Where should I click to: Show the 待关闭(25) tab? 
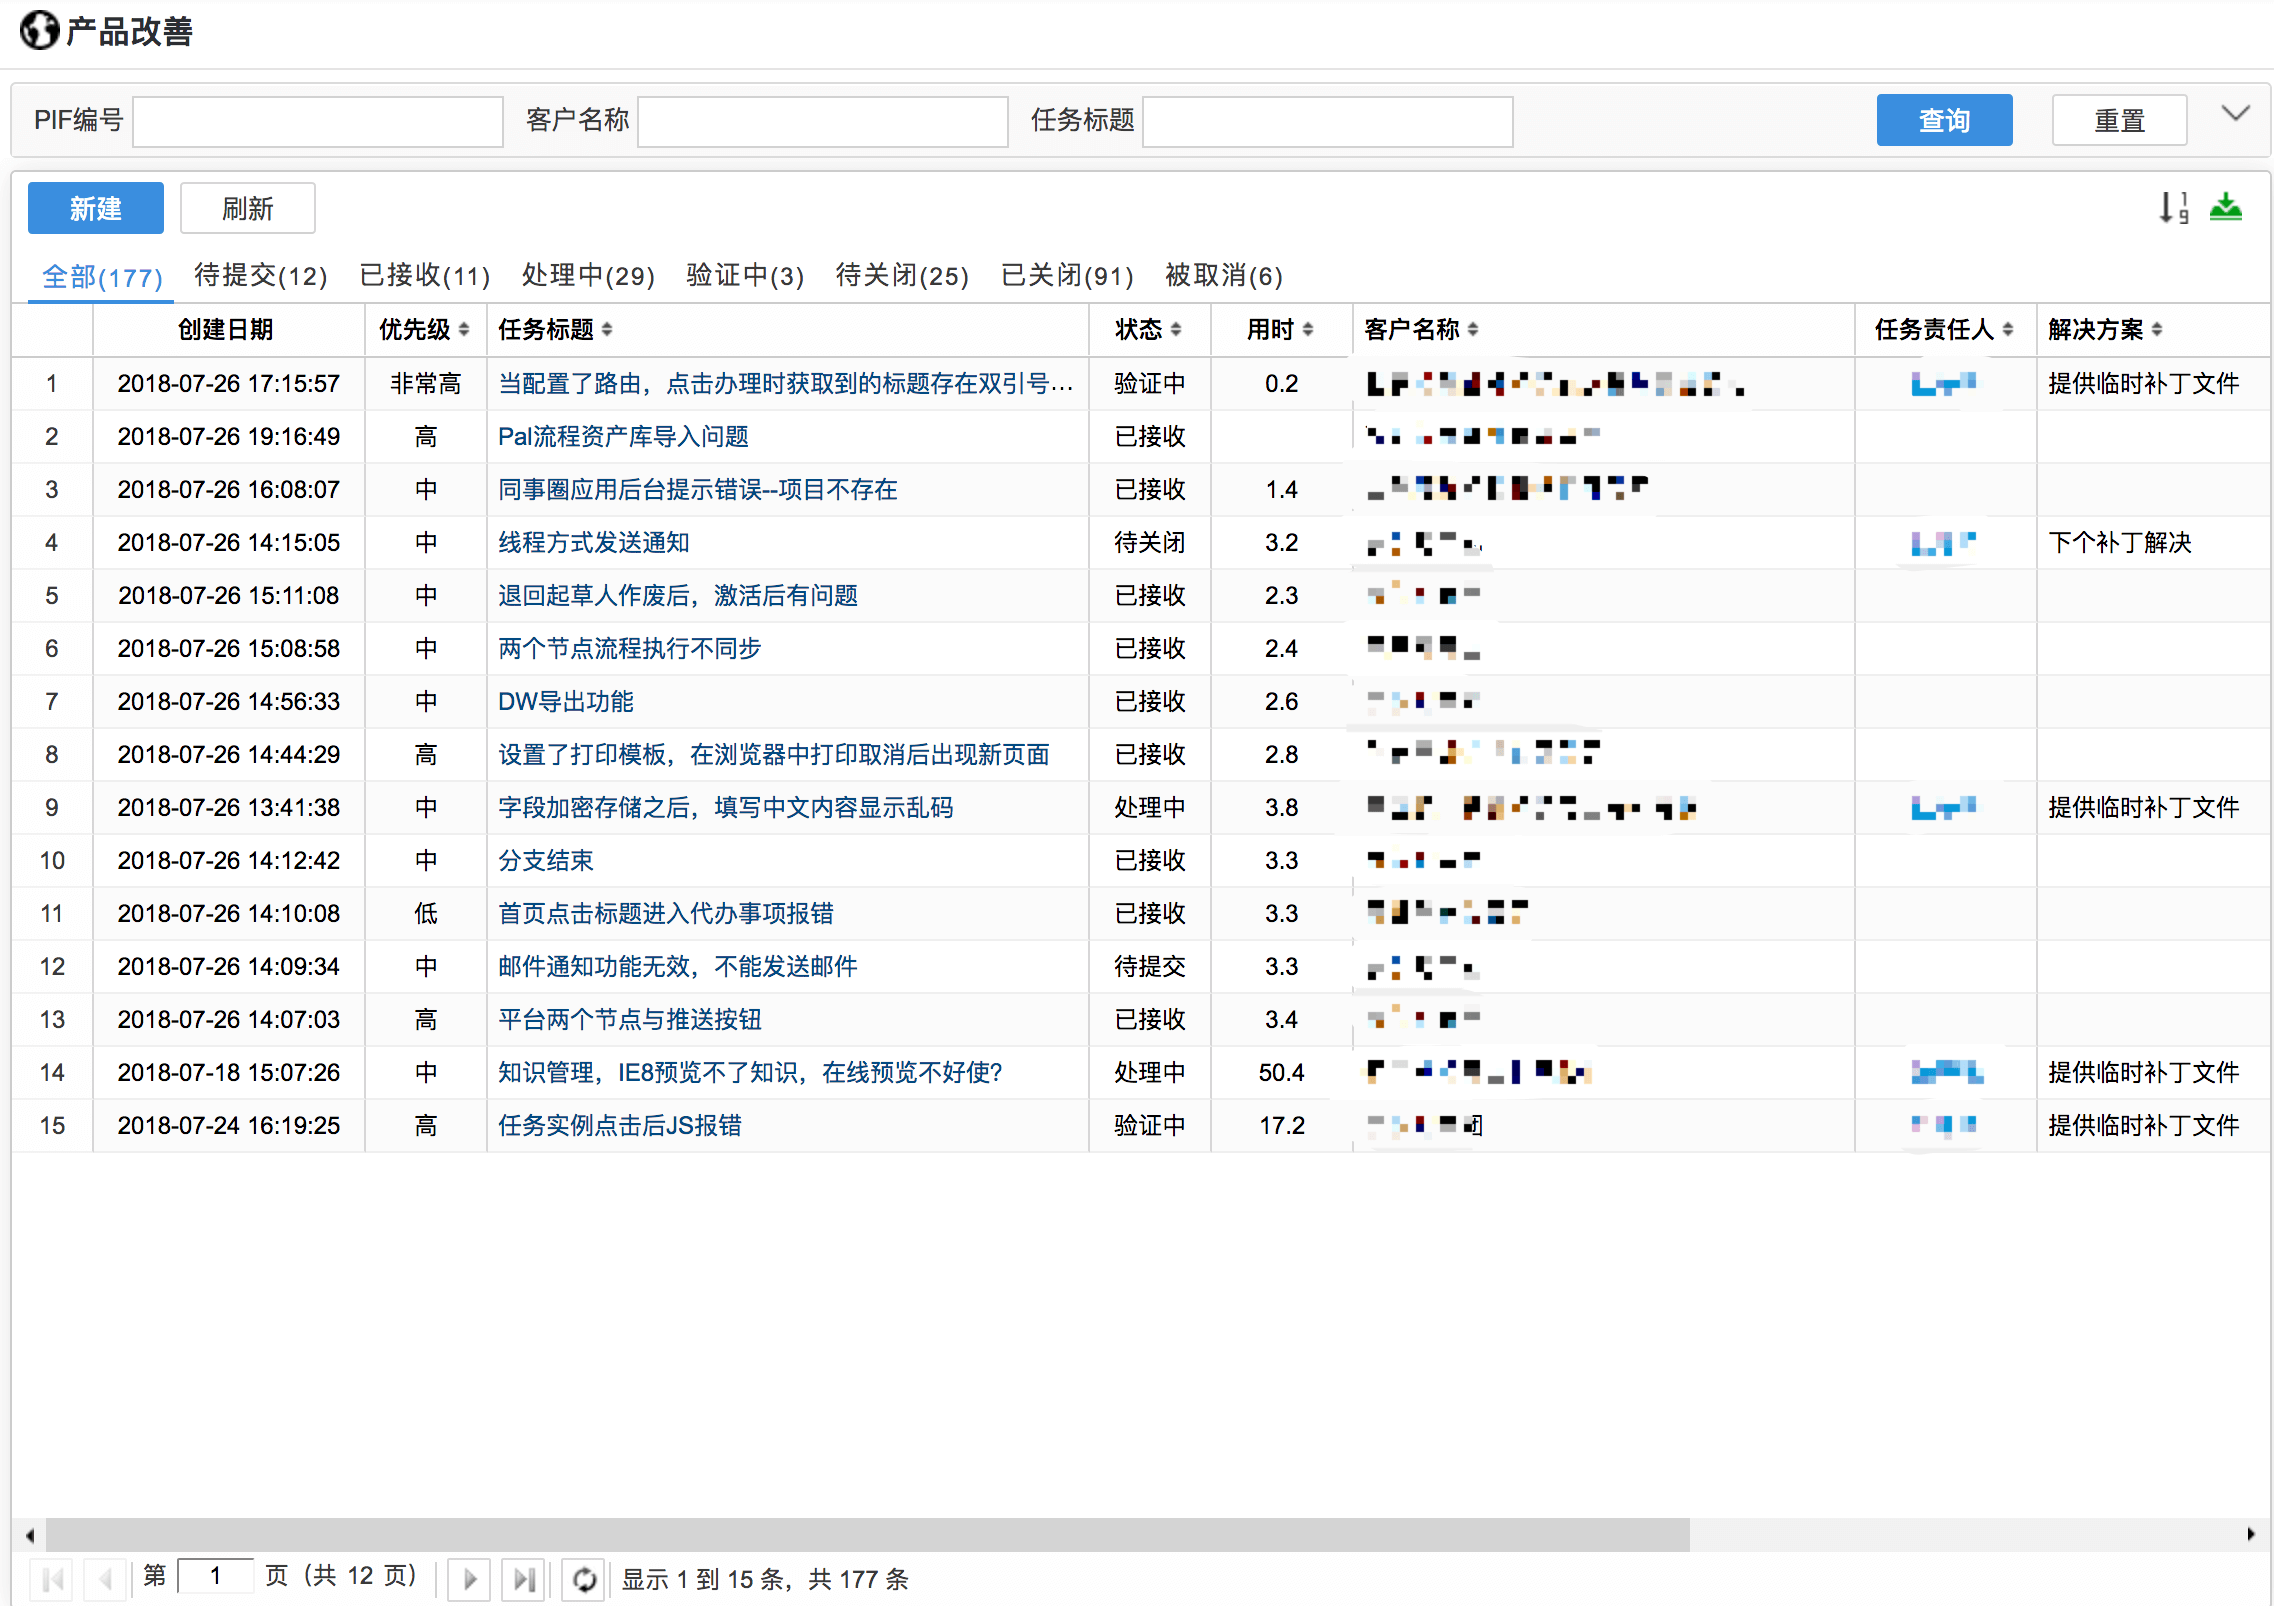coord(902,276)
